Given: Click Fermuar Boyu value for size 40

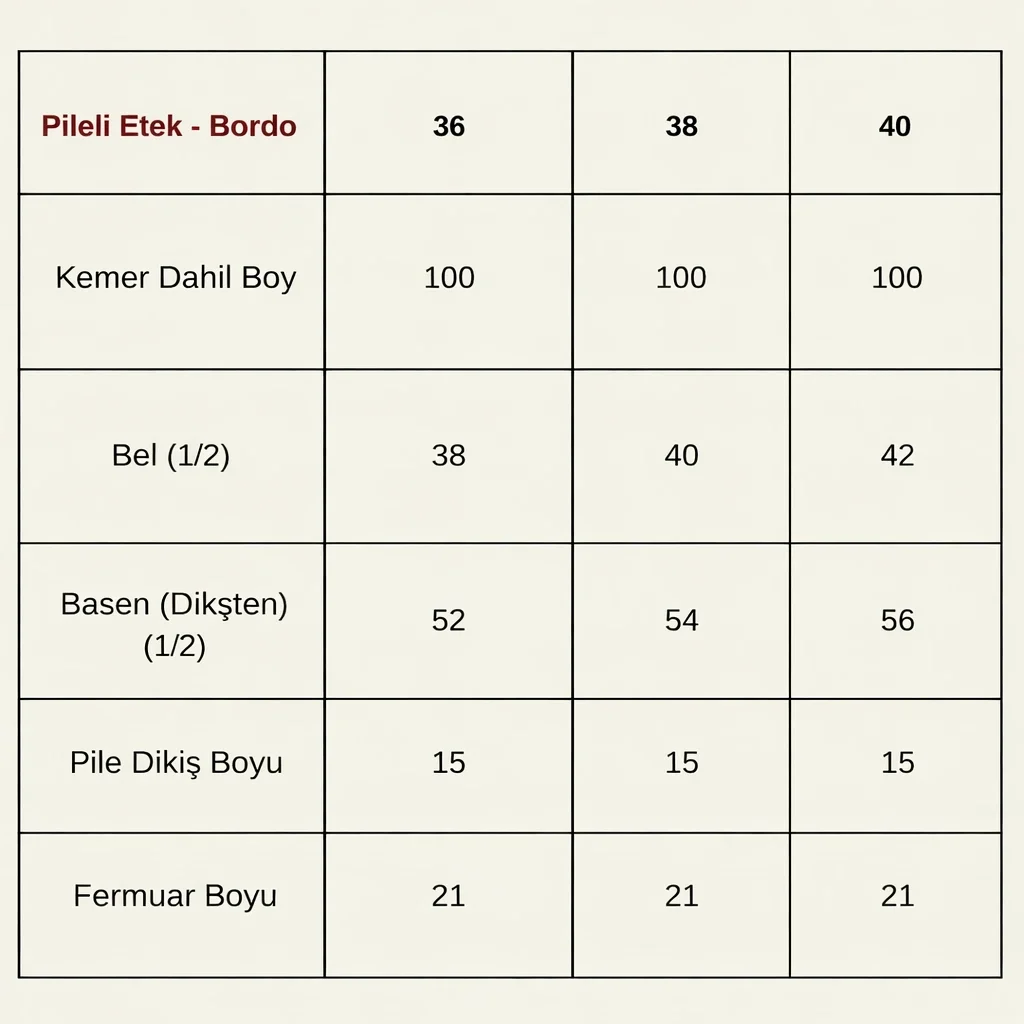Looking at the screenshot, I should point(897,896).
